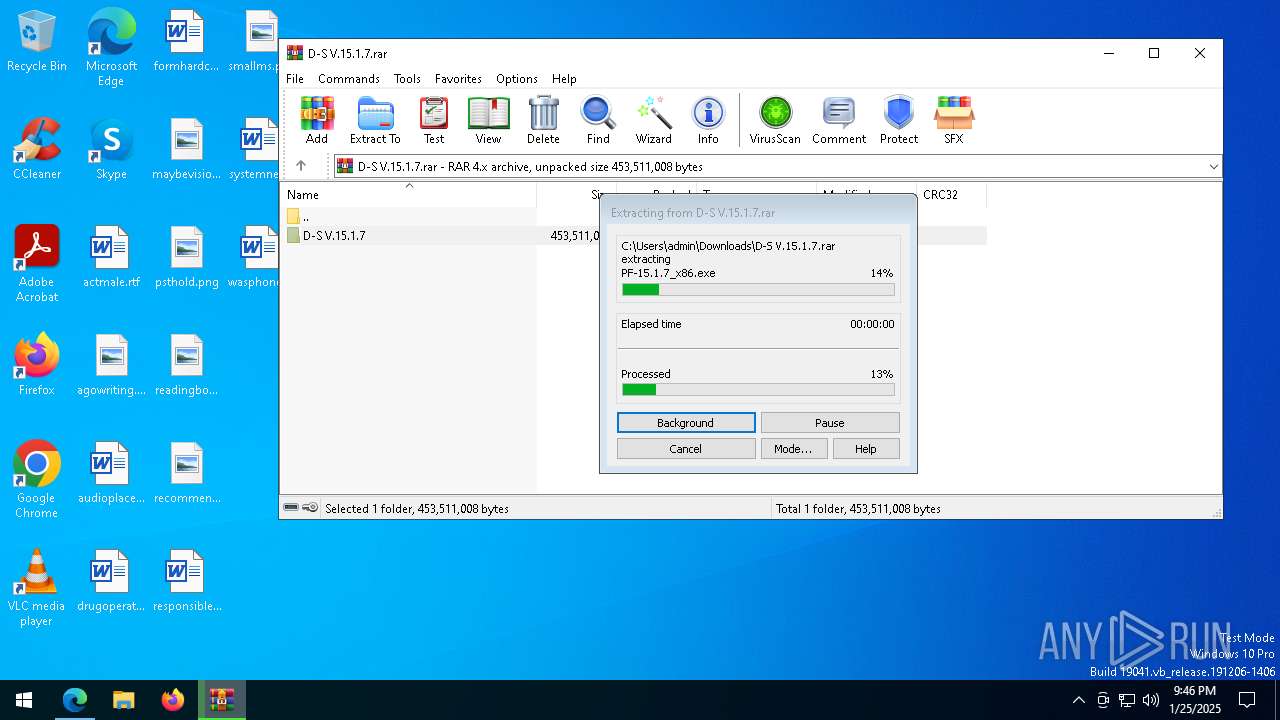
Task: Open the Help menu
Action: coord(564,79)
